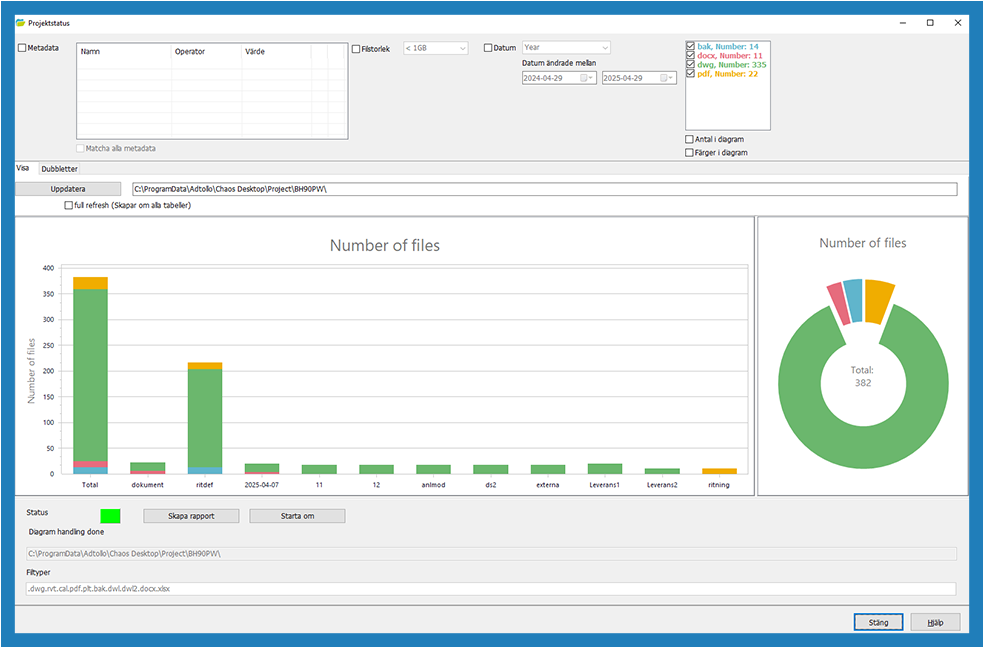Click the Projektstatus folder icon in title bar

pyautogui.click(x=21, y=23)
